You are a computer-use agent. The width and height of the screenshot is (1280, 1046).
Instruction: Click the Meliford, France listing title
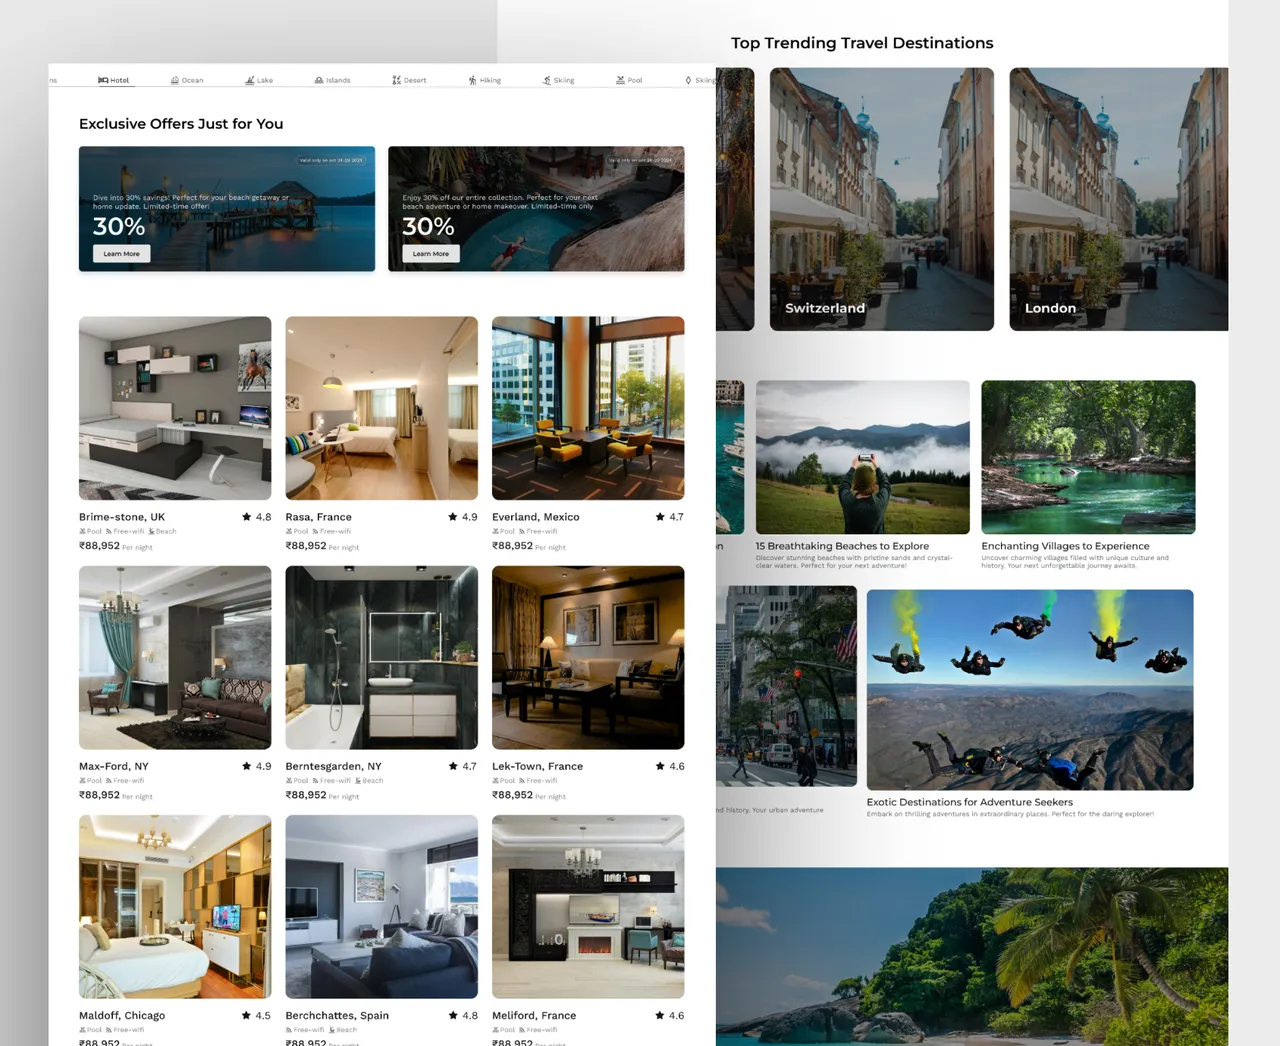[534, 1015]
